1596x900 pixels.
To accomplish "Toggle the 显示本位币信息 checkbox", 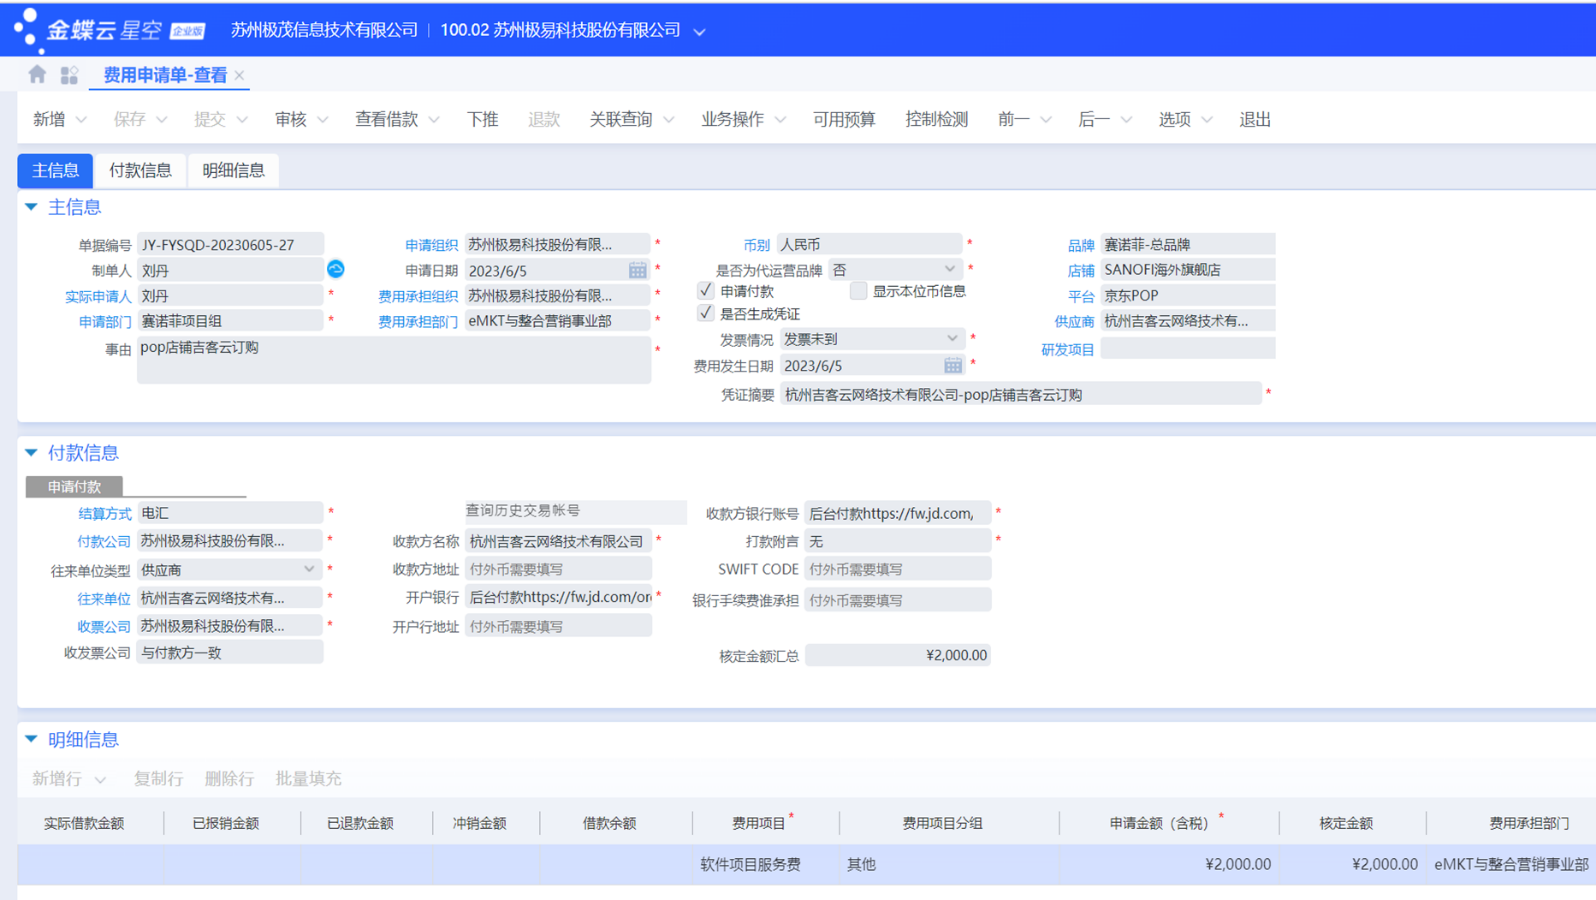I will pos(858,291).
